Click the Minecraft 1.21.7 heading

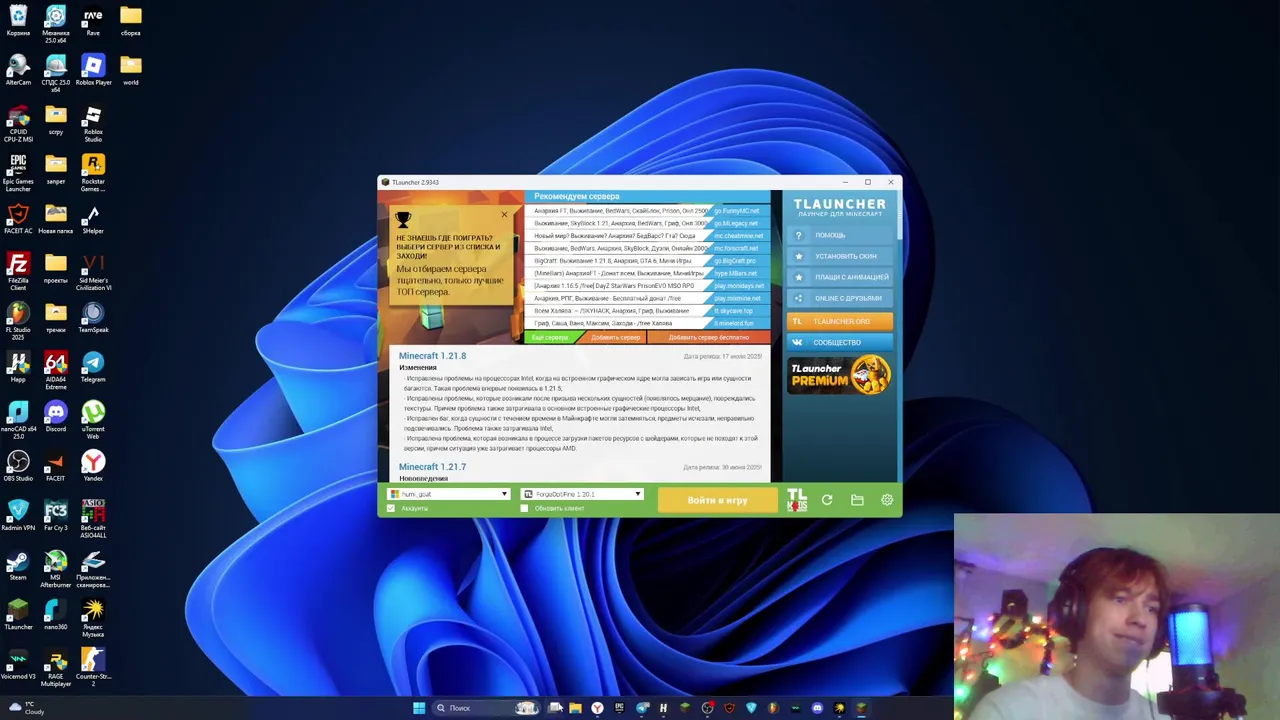pos(432,467)
